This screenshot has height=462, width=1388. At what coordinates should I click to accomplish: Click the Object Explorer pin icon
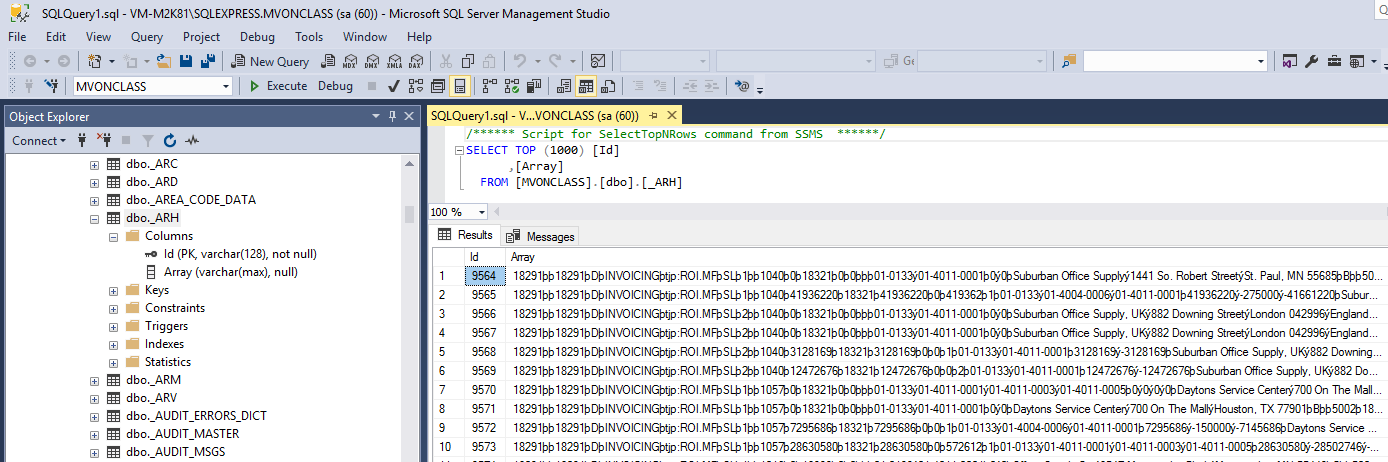392,116
